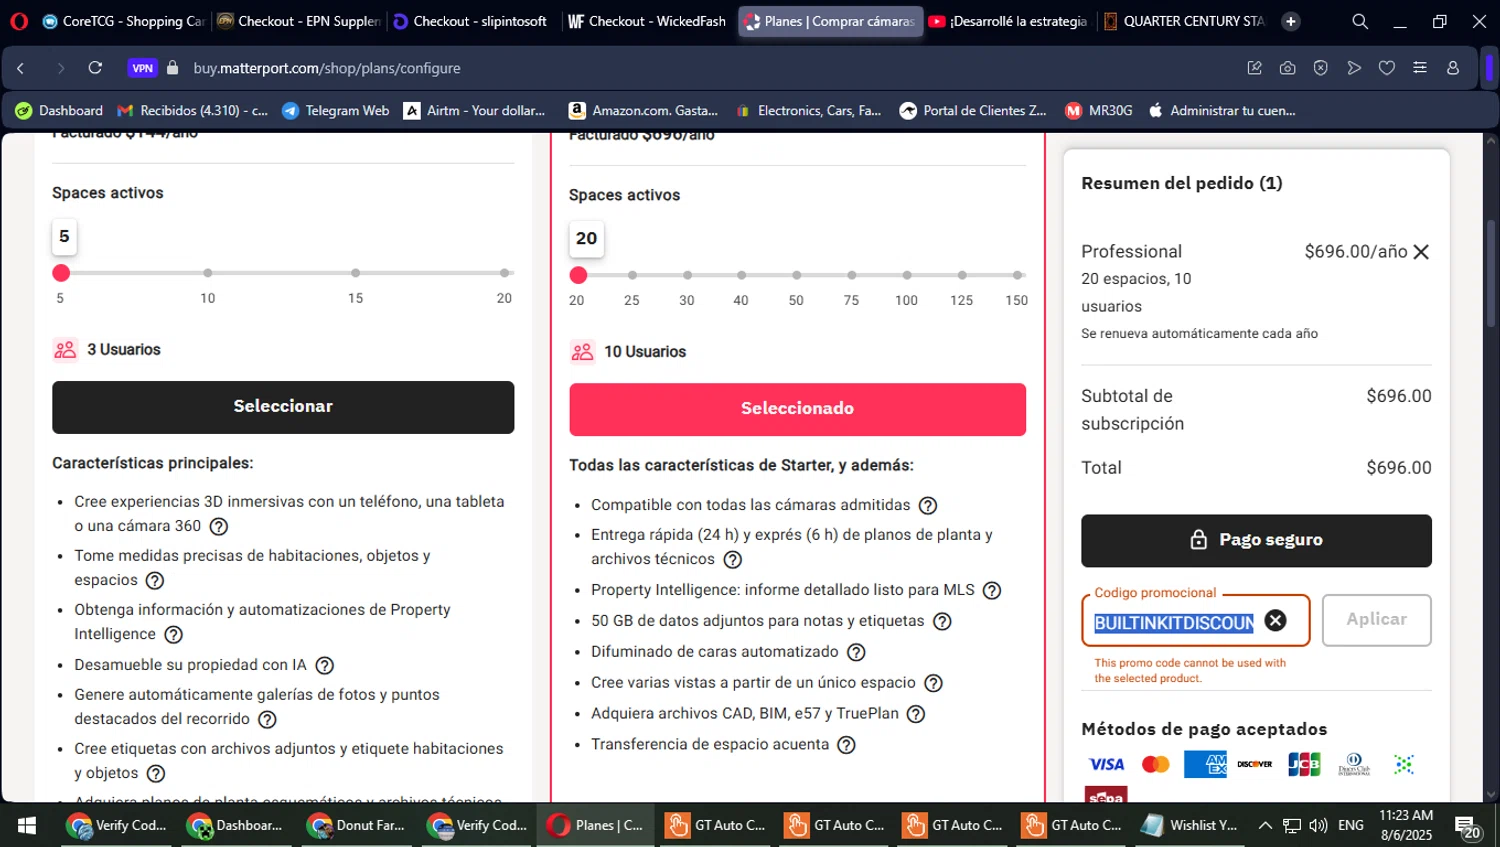
Task: Open the Windows Start menu
Action: 27,826
